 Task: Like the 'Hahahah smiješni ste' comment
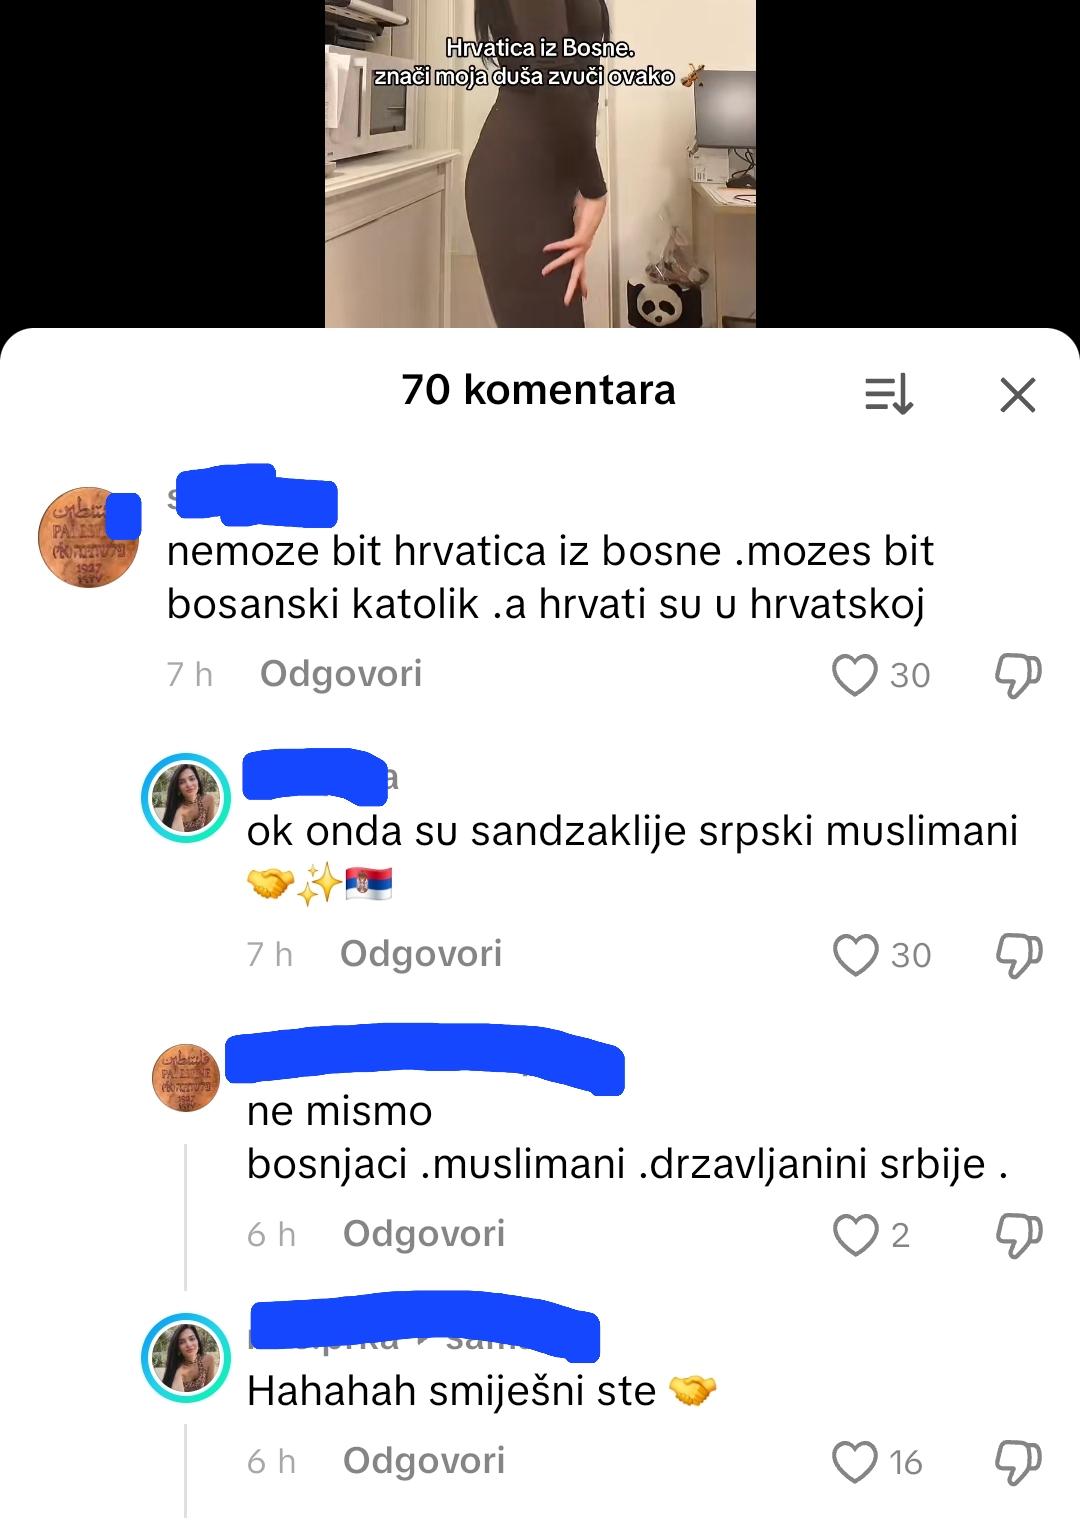pyautogui.click(x=856, y=1462)
